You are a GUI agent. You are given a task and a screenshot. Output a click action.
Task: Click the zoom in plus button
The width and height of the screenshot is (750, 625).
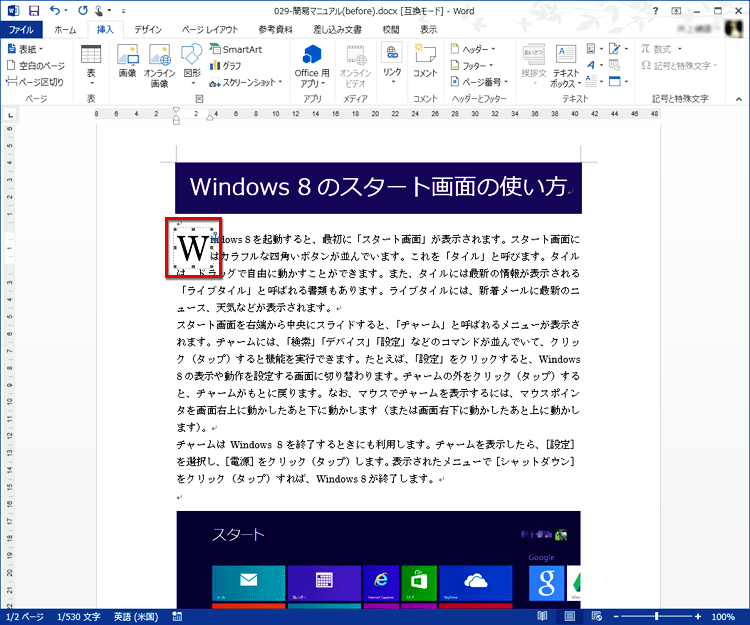[698, 617]
